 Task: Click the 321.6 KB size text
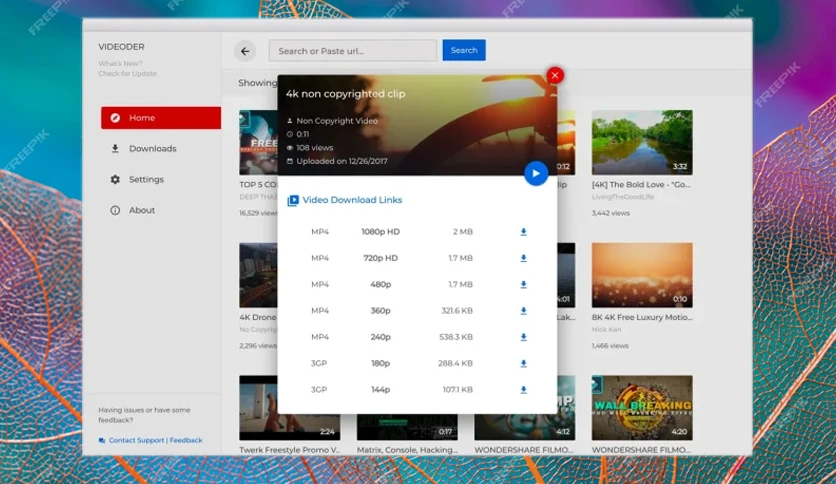(457, 311)
